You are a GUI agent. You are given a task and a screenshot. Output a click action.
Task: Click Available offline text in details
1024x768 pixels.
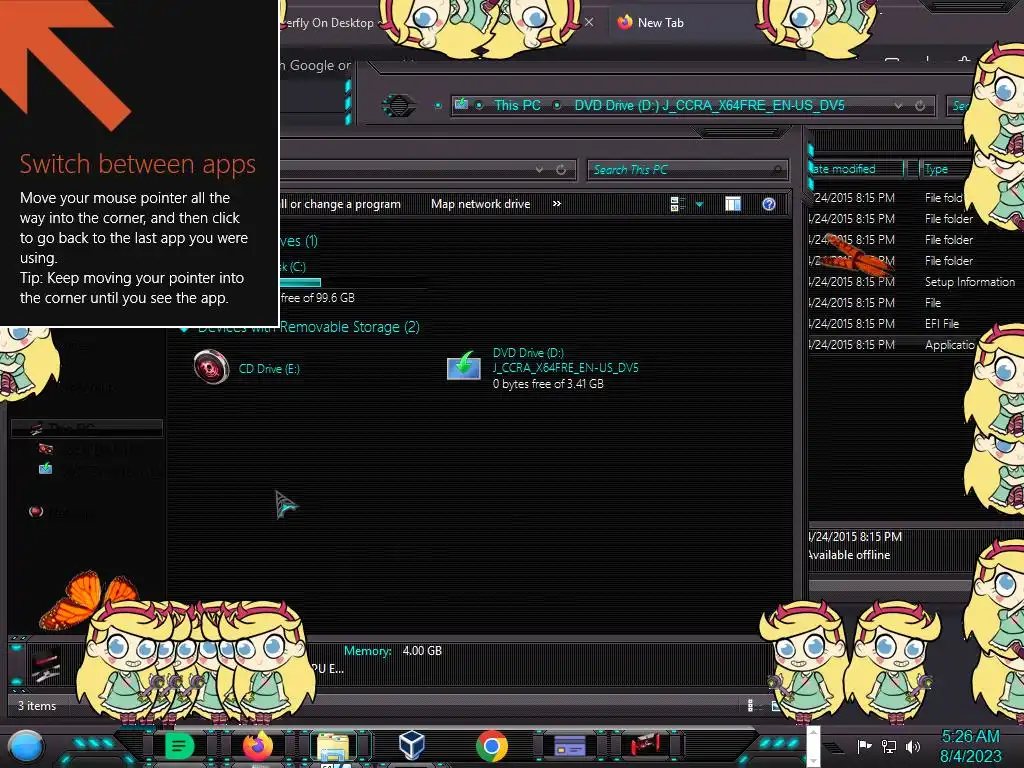click(849, 554)
